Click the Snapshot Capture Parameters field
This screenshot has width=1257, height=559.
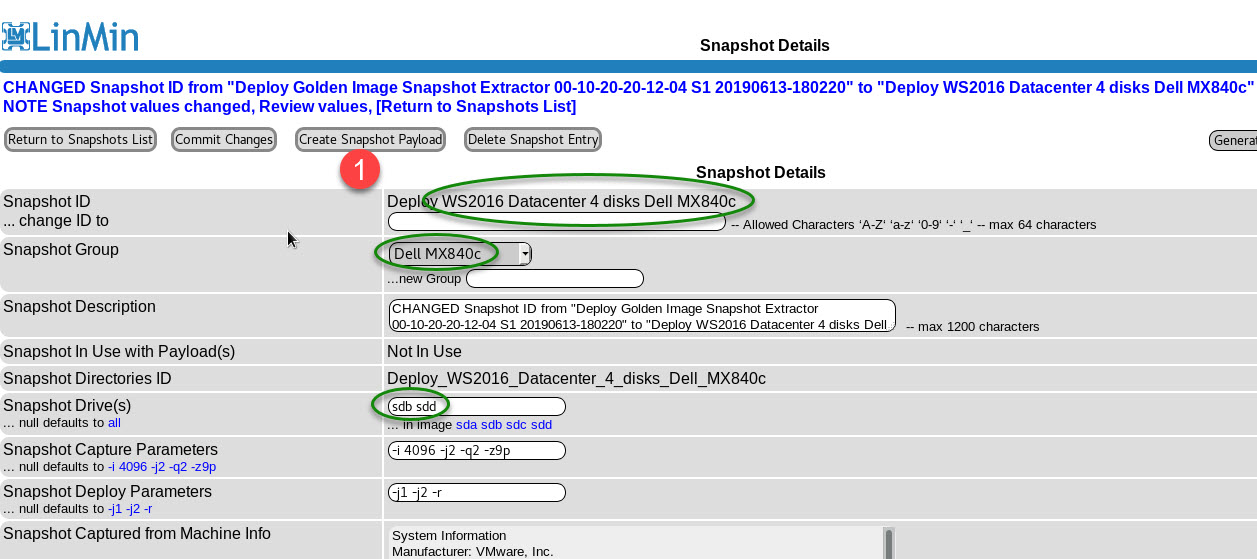[x=476, y=450]
